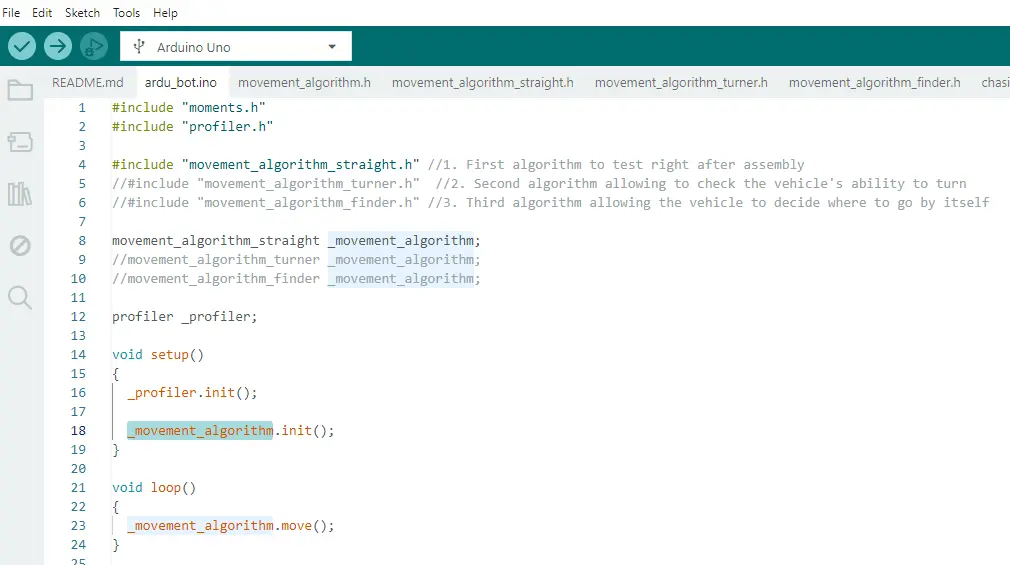Click _movement_algorithm variable on line 8
Screen dimensions: 1010x565
(401, 240)
